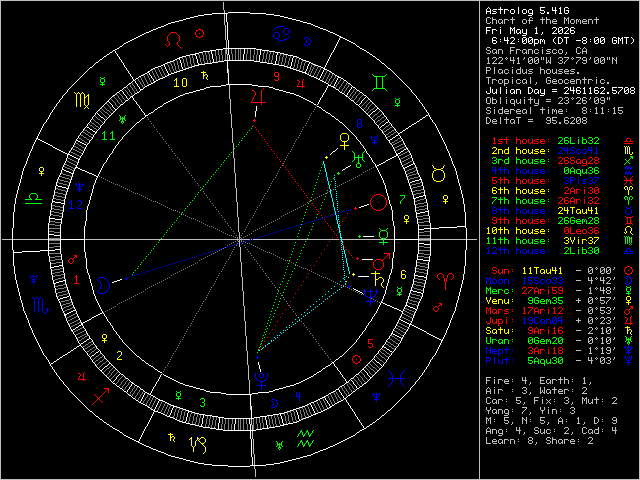The height and width of the screenshot is (480, 640).
Task: Click the 'Tropical, Geocentric.' line
Action: 548,81
